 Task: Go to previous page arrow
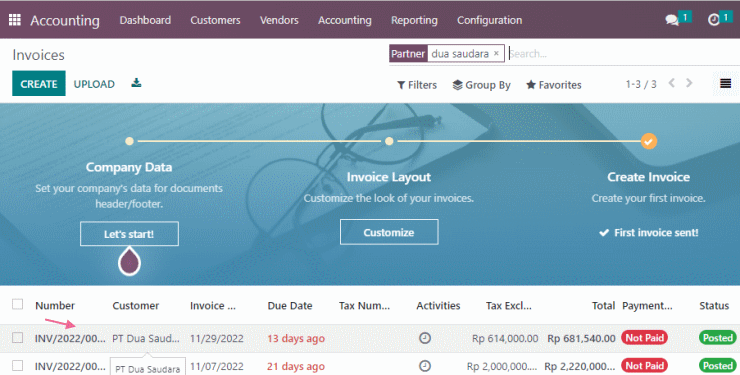click(672, 83)
